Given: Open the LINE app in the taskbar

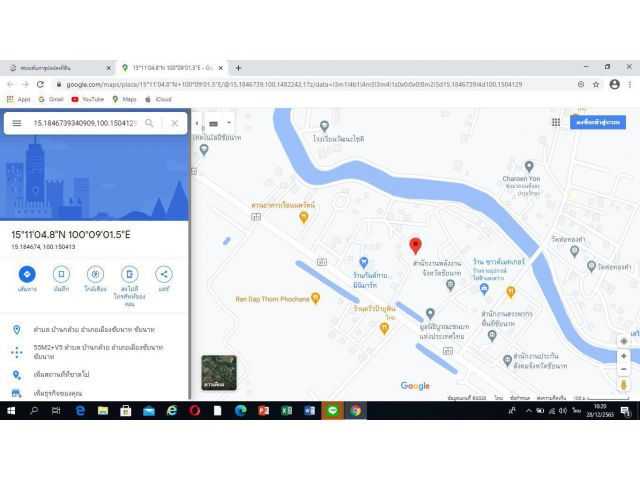Looking at the screenshot, I should click(x=332, y=411).
